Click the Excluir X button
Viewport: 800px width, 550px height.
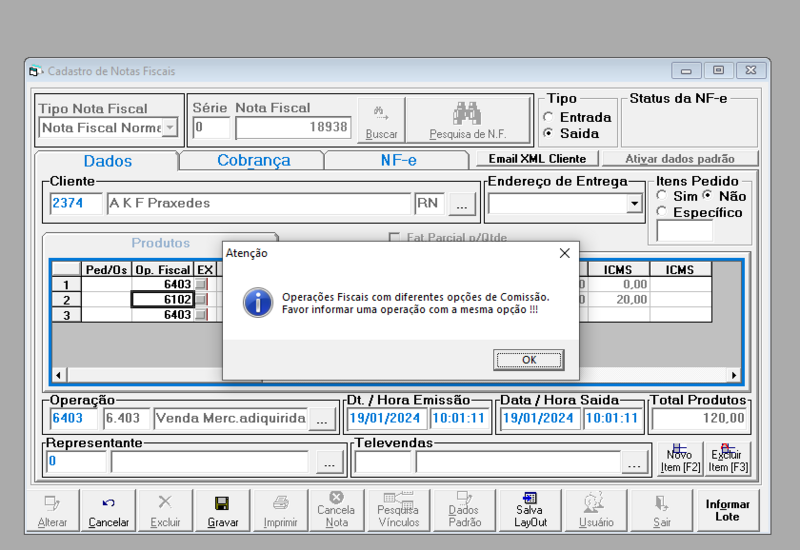click(x=165, y=511)
